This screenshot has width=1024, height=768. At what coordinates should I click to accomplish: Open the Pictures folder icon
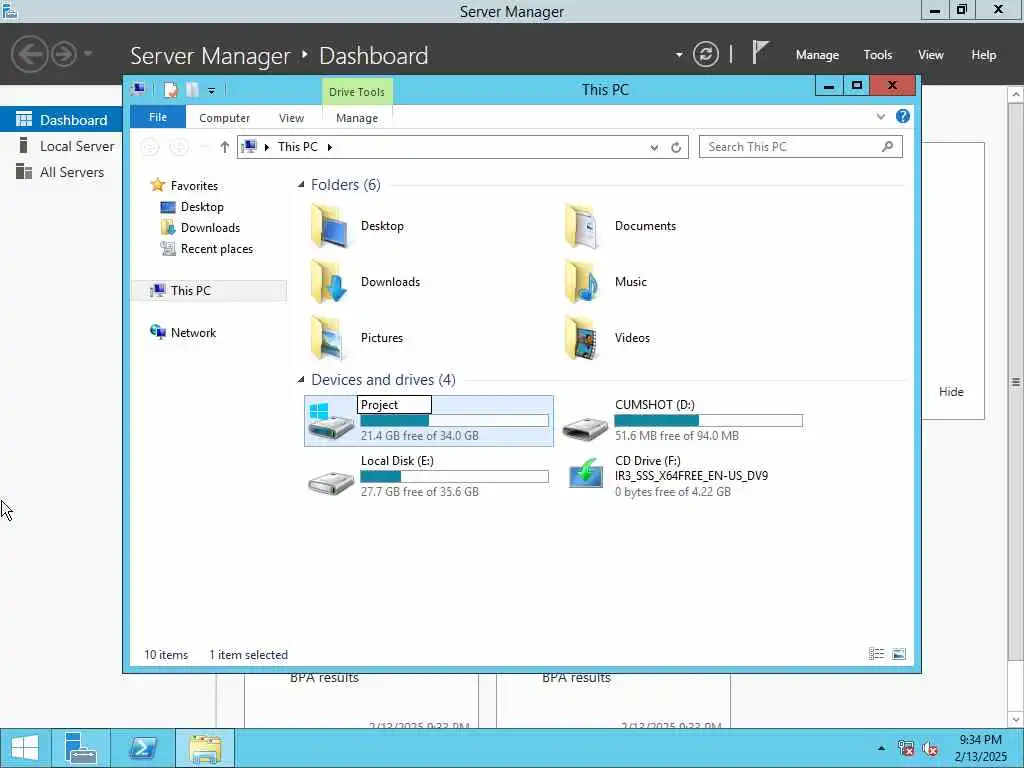coord(329,338)
